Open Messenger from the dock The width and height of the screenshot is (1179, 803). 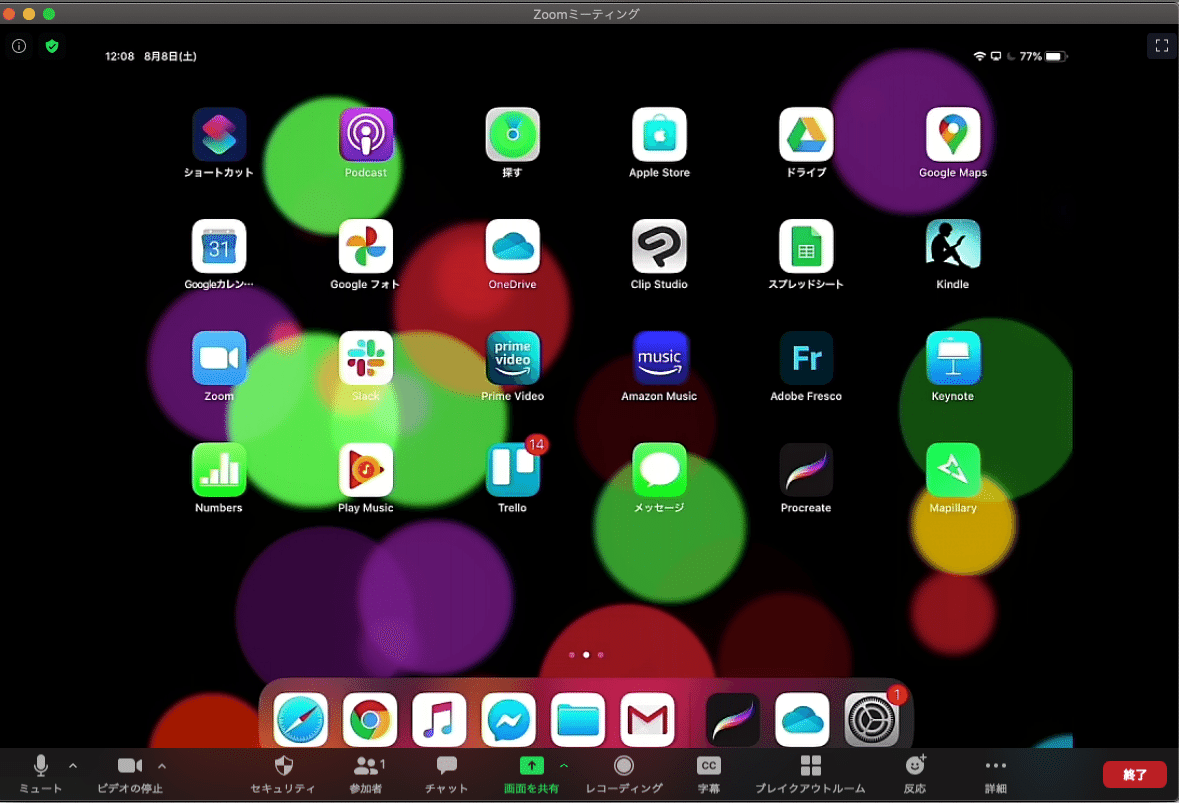pos(508,720)
